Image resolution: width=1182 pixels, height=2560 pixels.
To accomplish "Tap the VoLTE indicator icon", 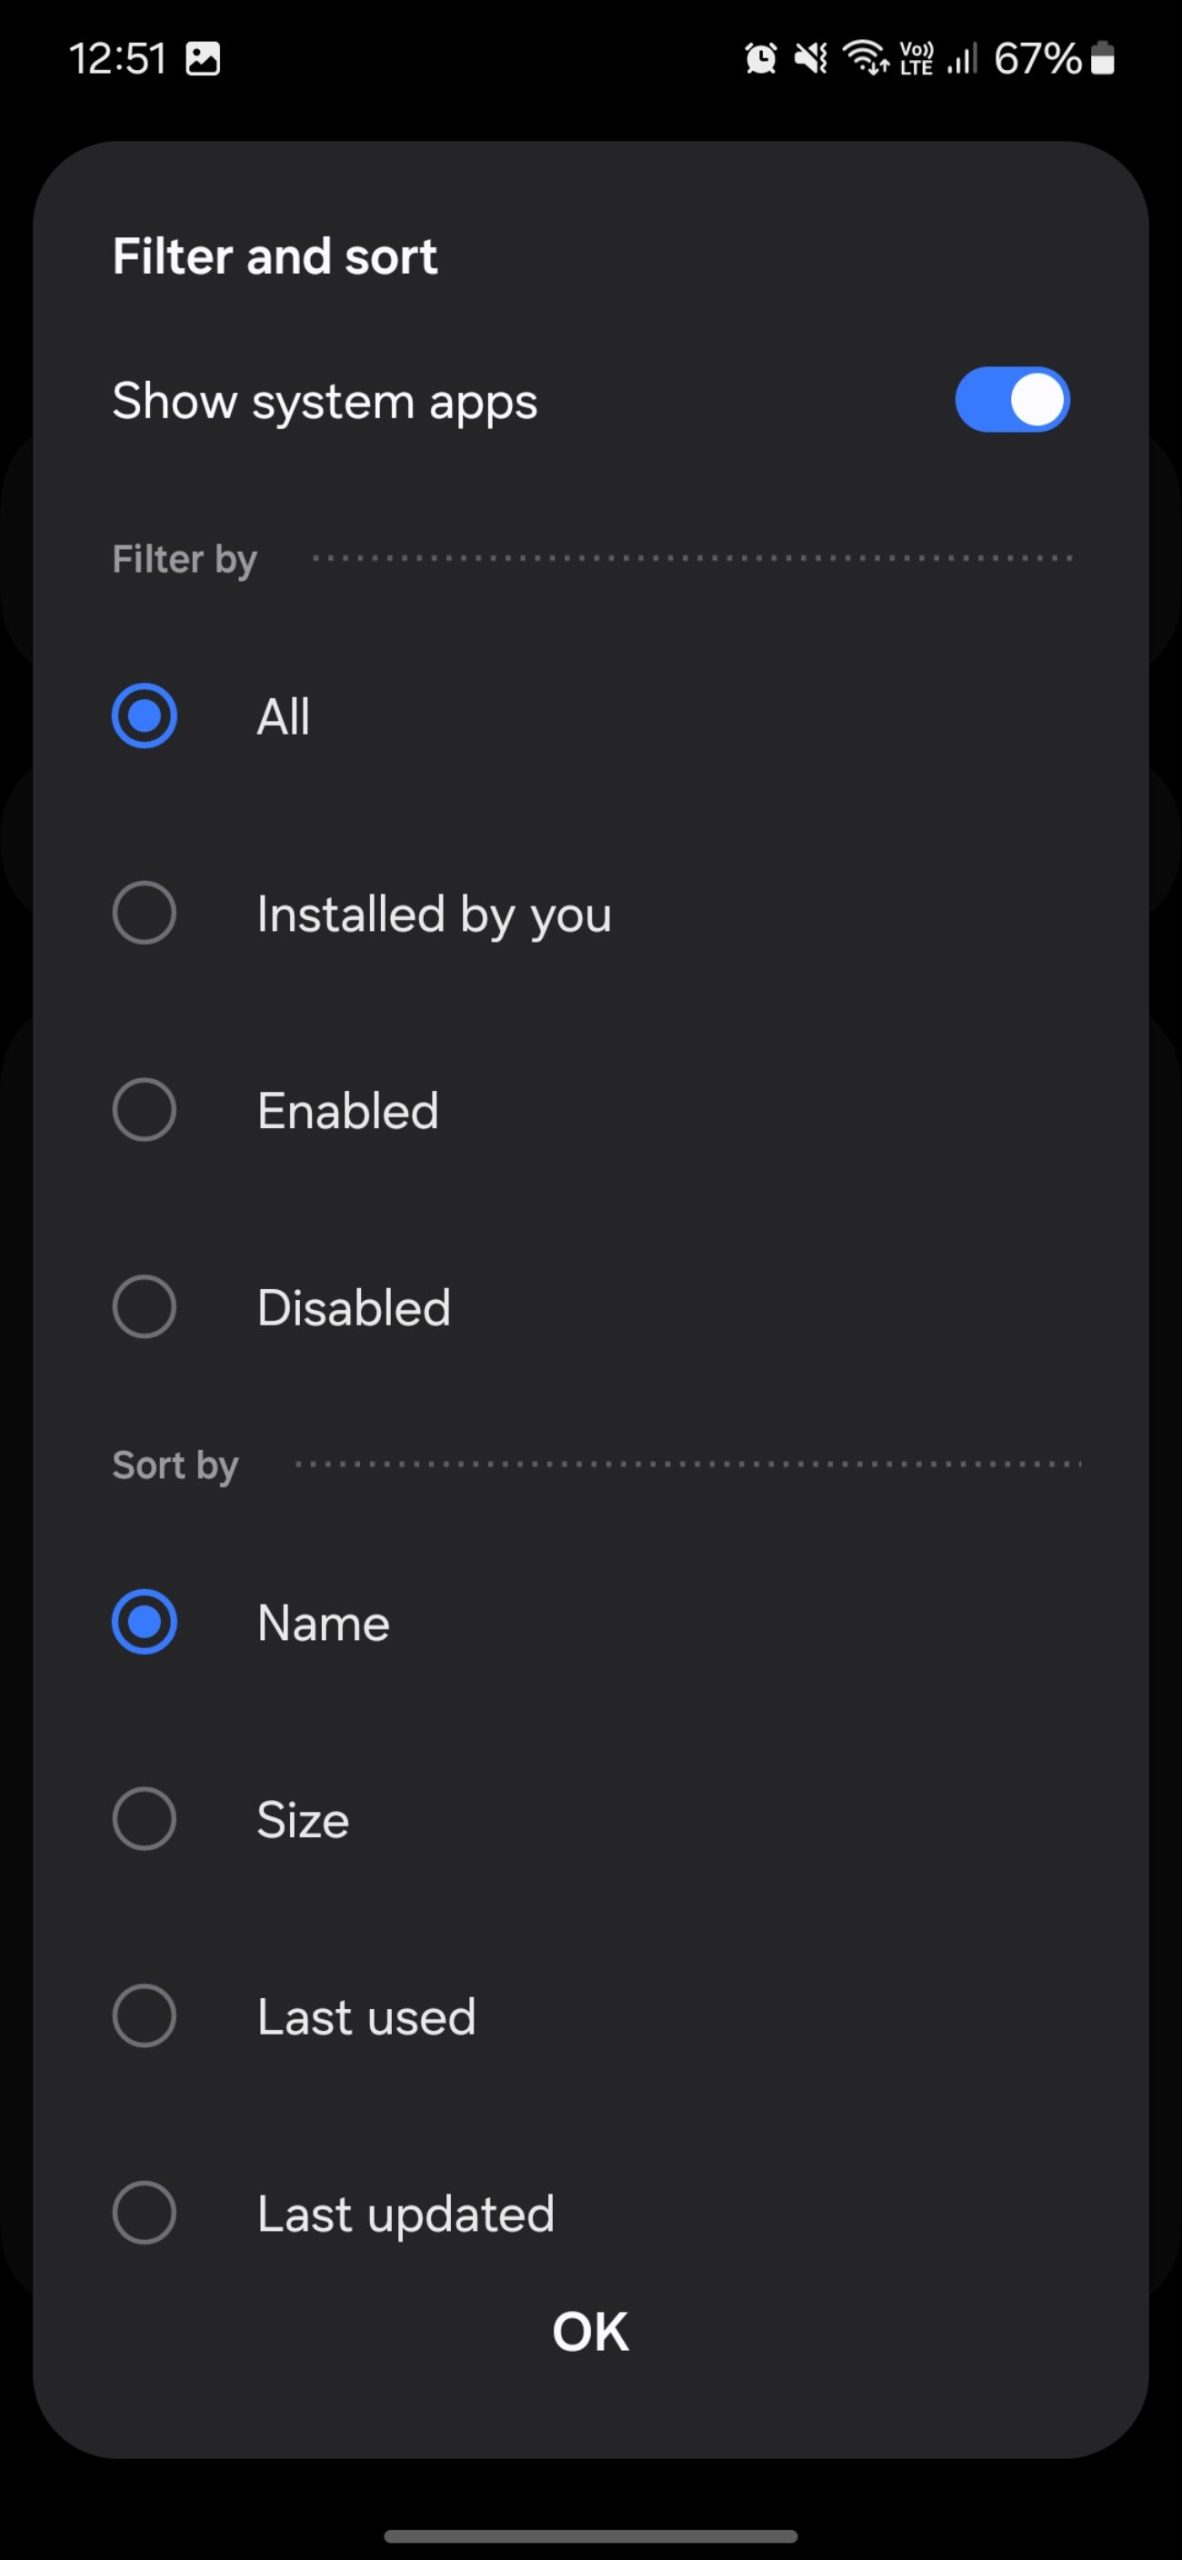I will pyautogui.click(x=915, y=58).
